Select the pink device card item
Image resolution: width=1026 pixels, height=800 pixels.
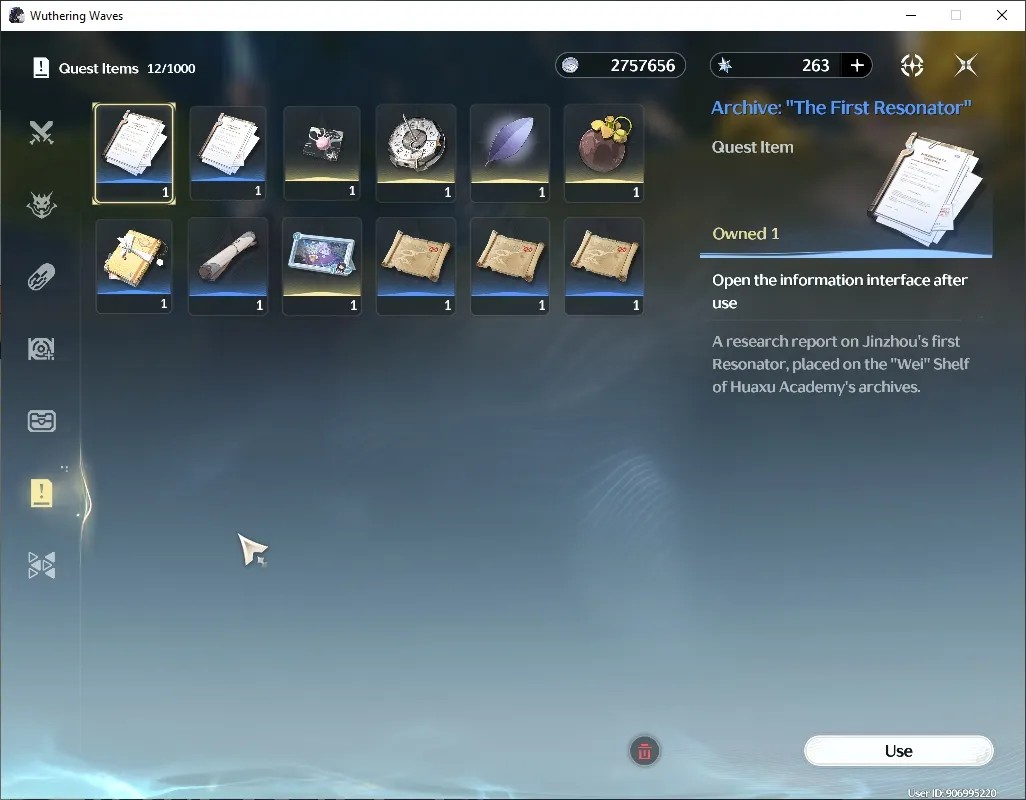pyautogui.click(x=322, y=152)
